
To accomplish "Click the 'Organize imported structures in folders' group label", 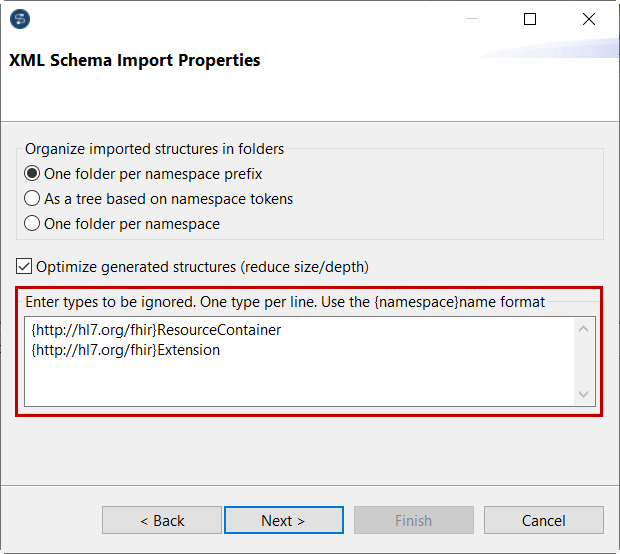I will (x=154, y=149).
